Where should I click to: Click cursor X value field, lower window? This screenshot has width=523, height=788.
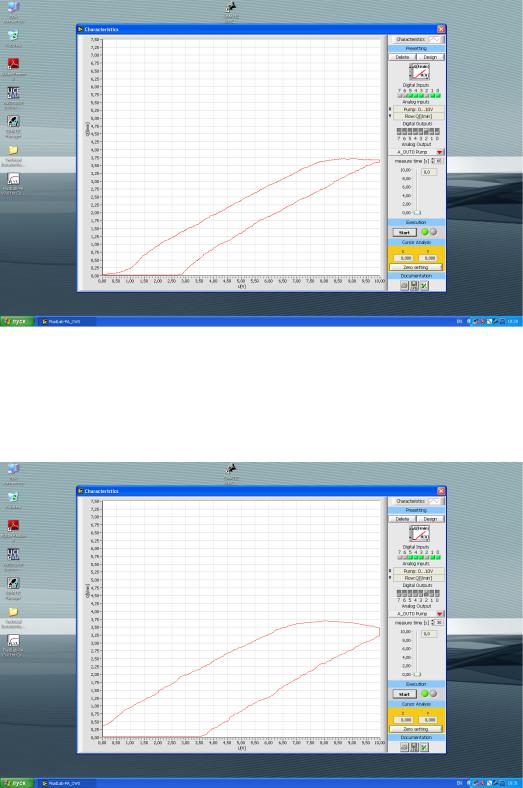404,720
